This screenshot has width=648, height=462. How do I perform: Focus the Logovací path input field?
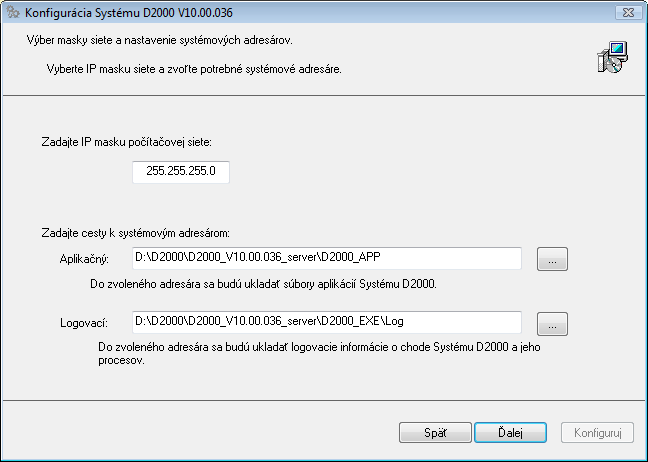[x=327, y=322]
